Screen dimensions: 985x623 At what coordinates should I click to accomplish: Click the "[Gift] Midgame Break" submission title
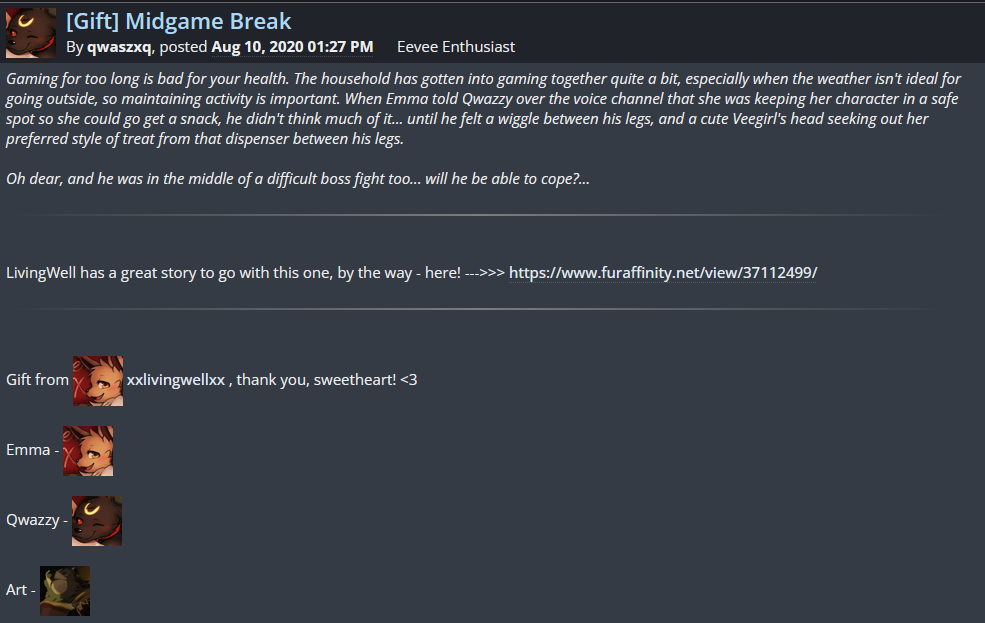[179, 20]
